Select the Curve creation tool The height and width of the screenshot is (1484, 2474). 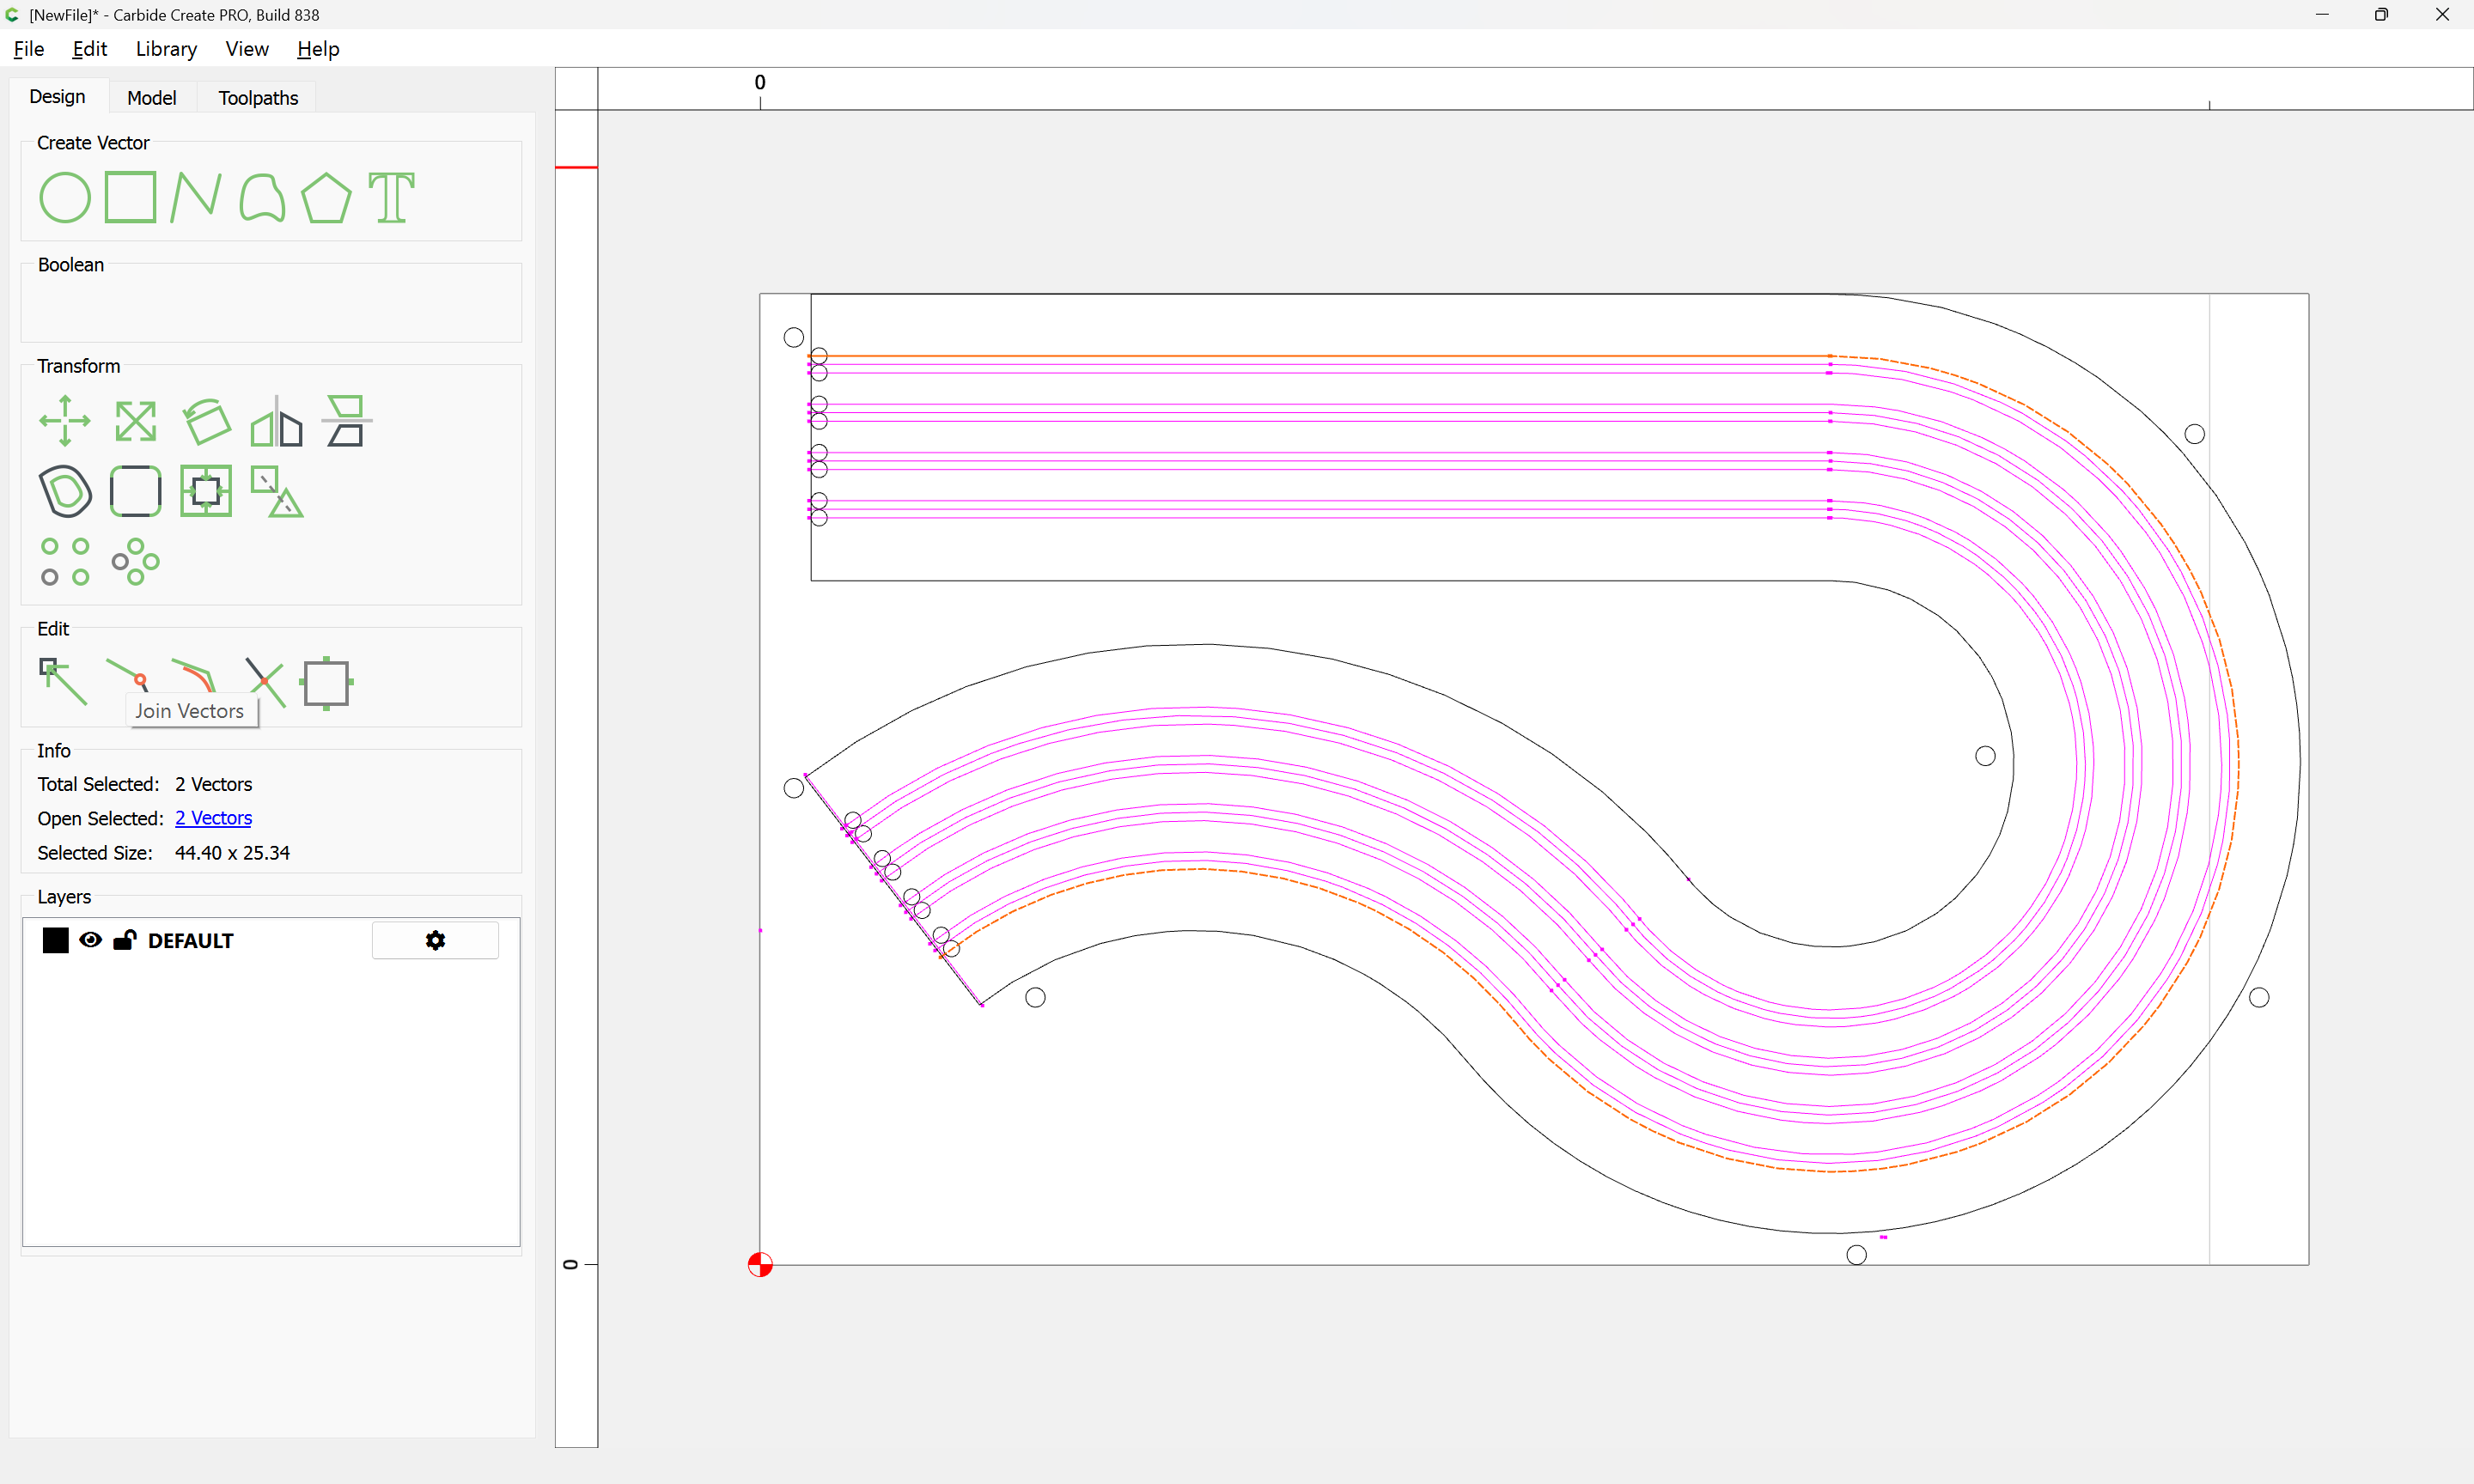click(262, 197)
